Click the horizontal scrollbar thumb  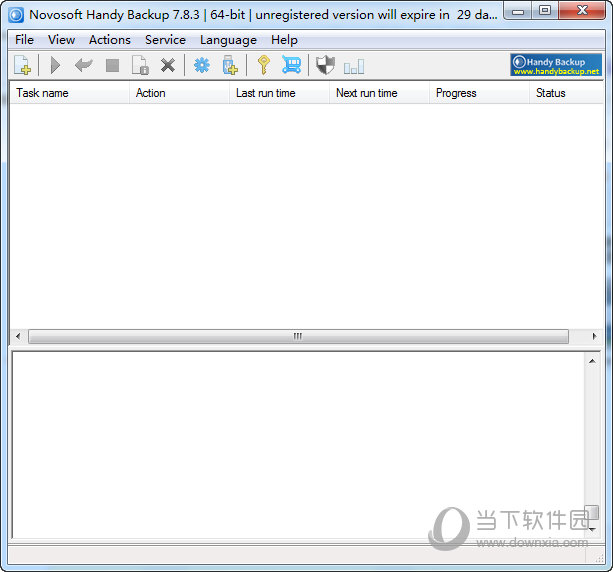(298, 336)
